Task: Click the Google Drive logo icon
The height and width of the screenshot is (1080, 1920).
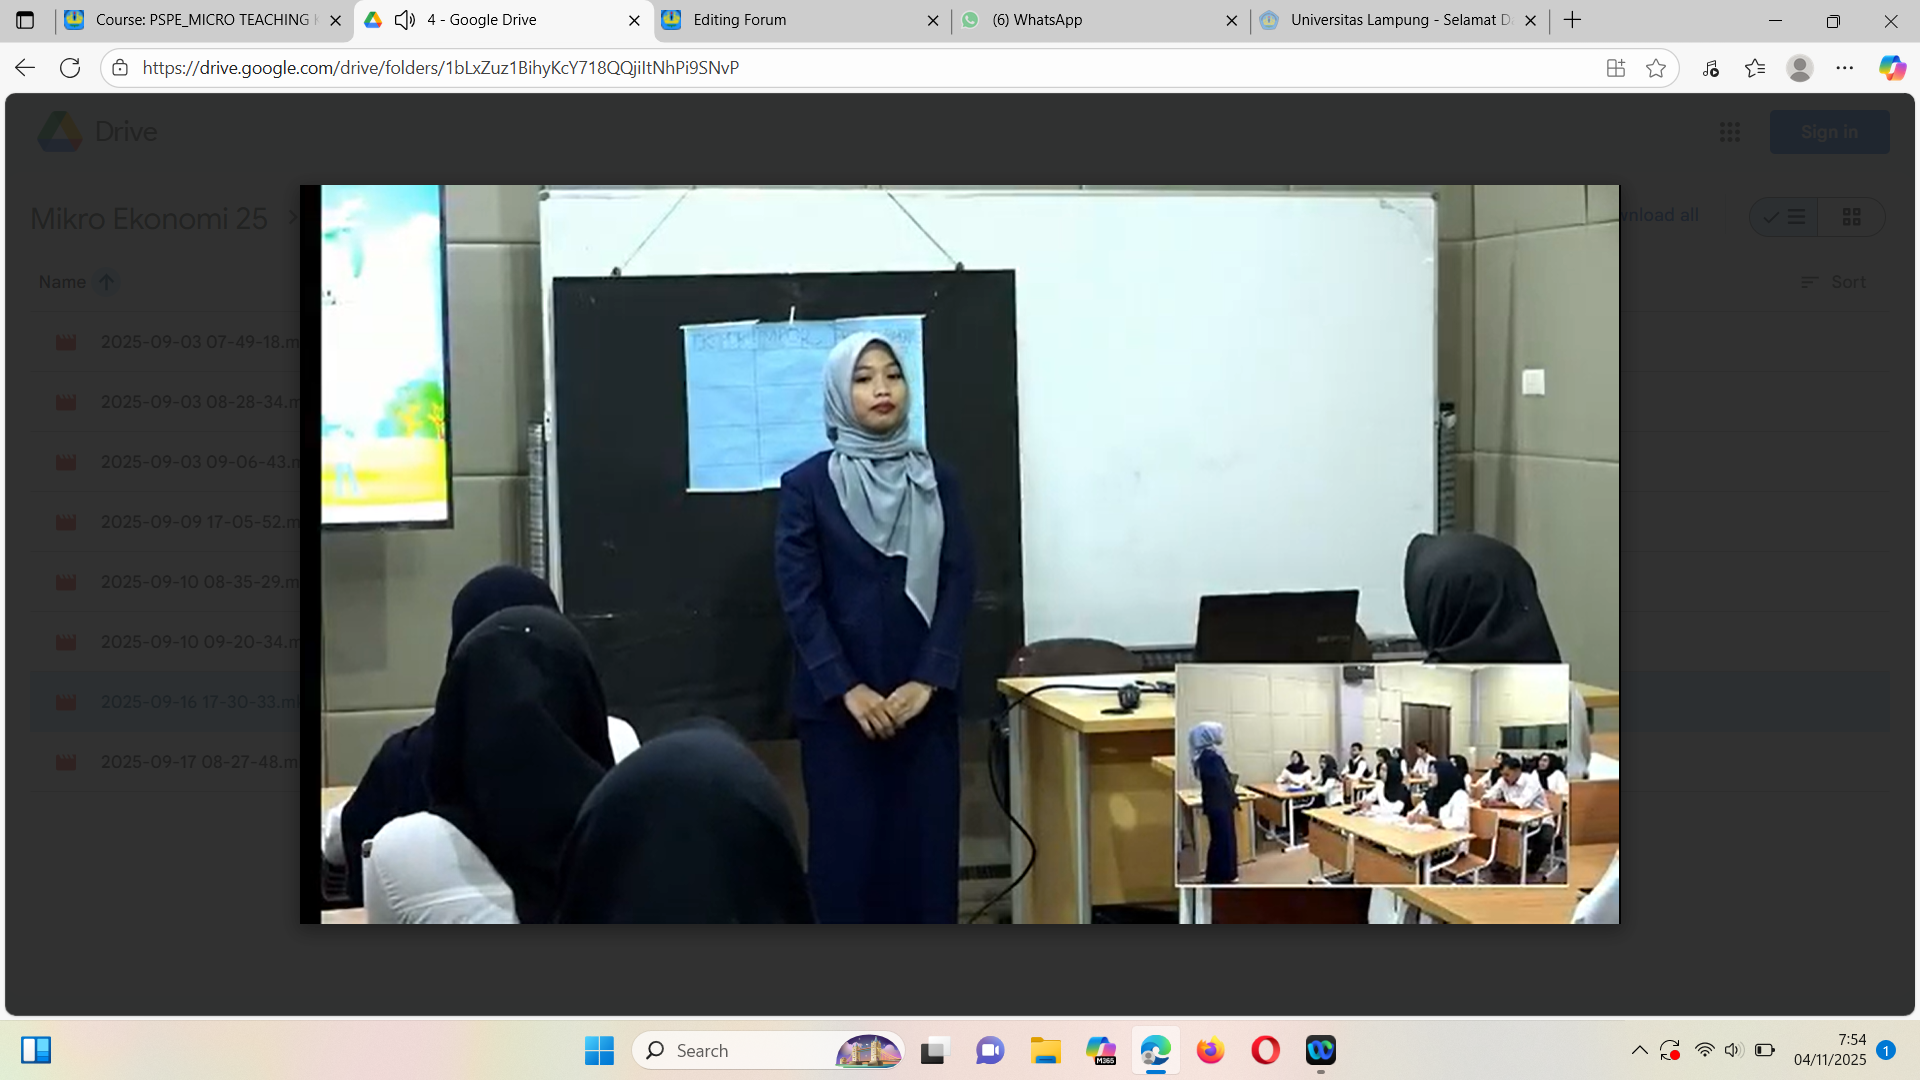Action: (60, 132)
